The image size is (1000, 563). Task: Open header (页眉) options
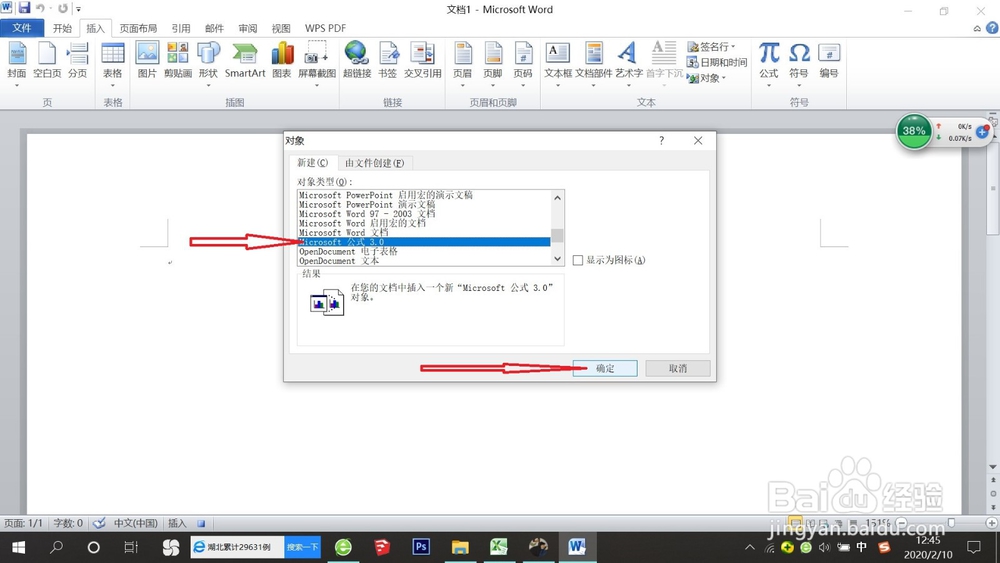point(462,62)
